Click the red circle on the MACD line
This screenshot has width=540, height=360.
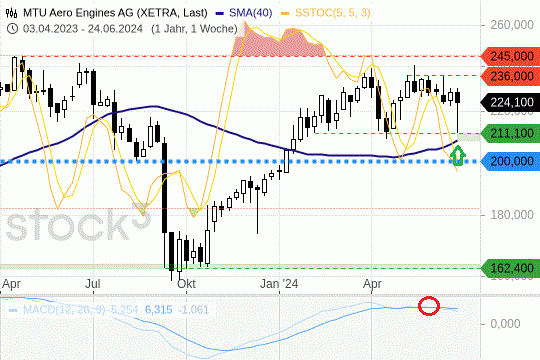(429, 306)
